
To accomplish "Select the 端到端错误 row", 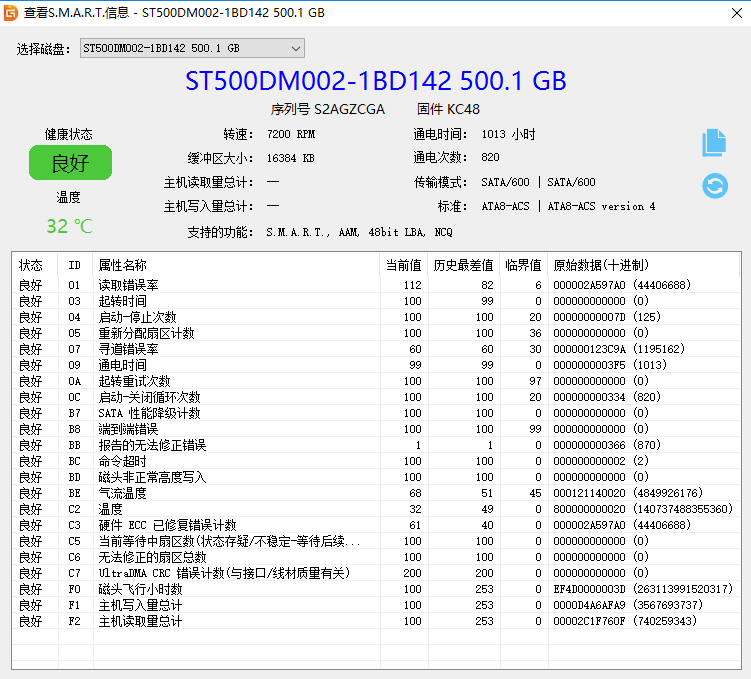I will click(376, 429).
